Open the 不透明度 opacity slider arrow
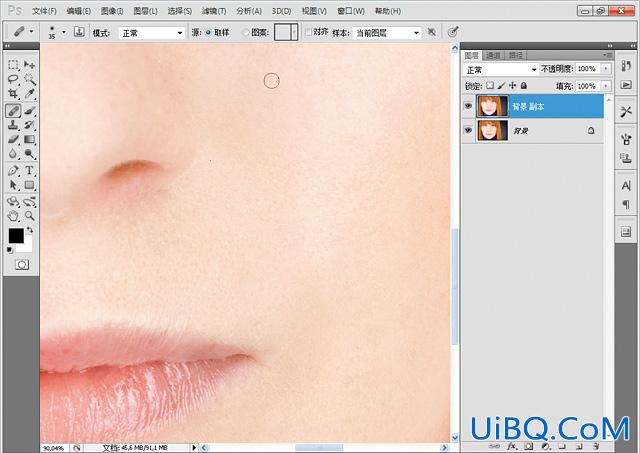Image resolution: width=640 pixels, height=453 pixels. [606, 69]
